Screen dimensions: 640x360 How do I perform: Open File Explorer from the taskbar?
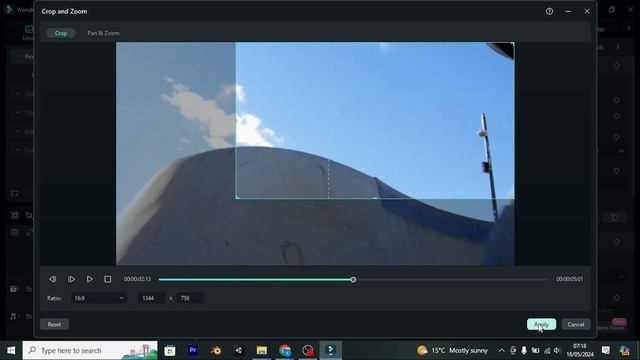[x=262, y=350]
